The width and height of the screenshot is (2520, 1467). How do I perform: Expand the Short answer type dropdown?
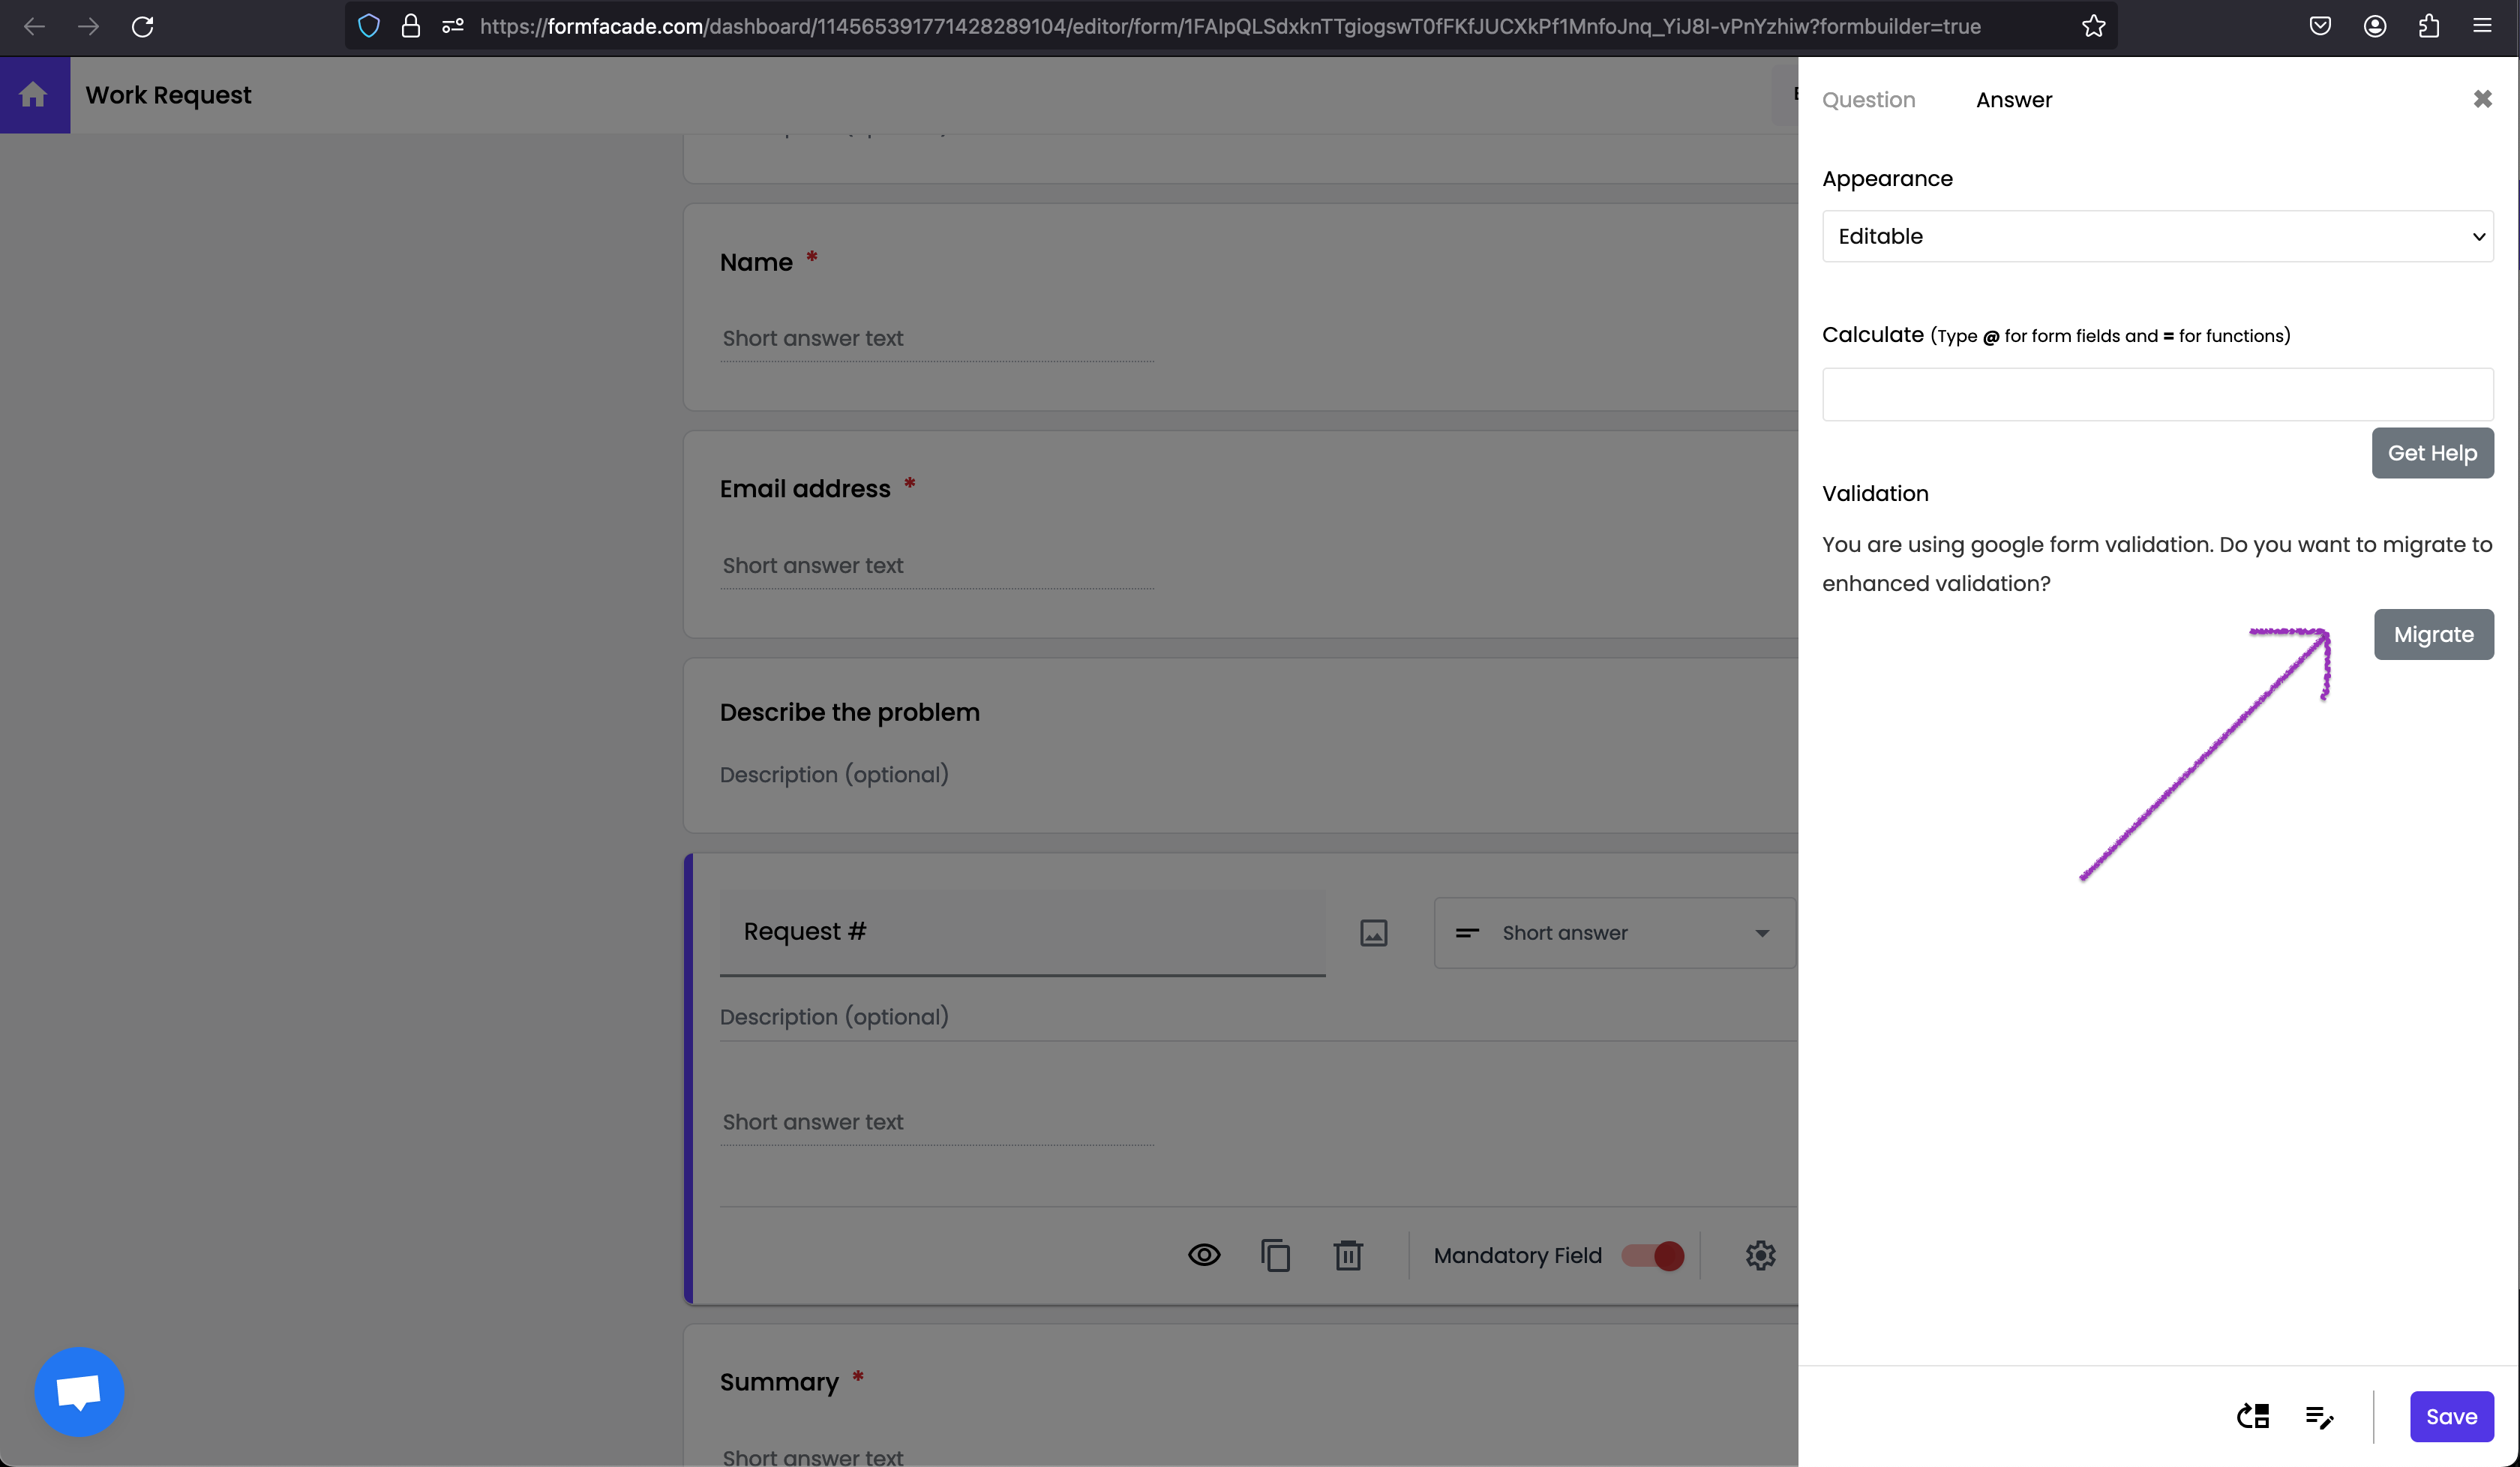[1614, 933]
